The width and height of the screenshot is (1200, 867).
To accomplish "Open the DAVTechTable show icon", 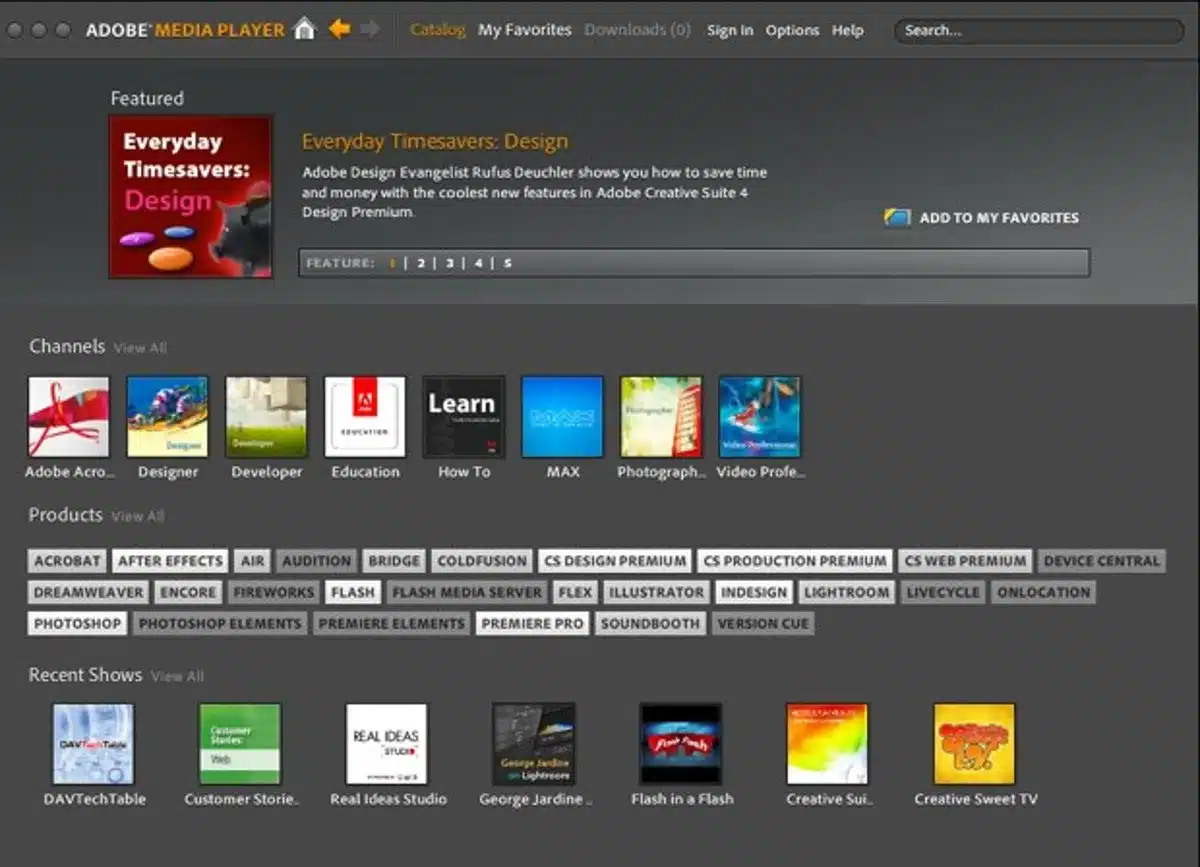I will tap(93, 744).
